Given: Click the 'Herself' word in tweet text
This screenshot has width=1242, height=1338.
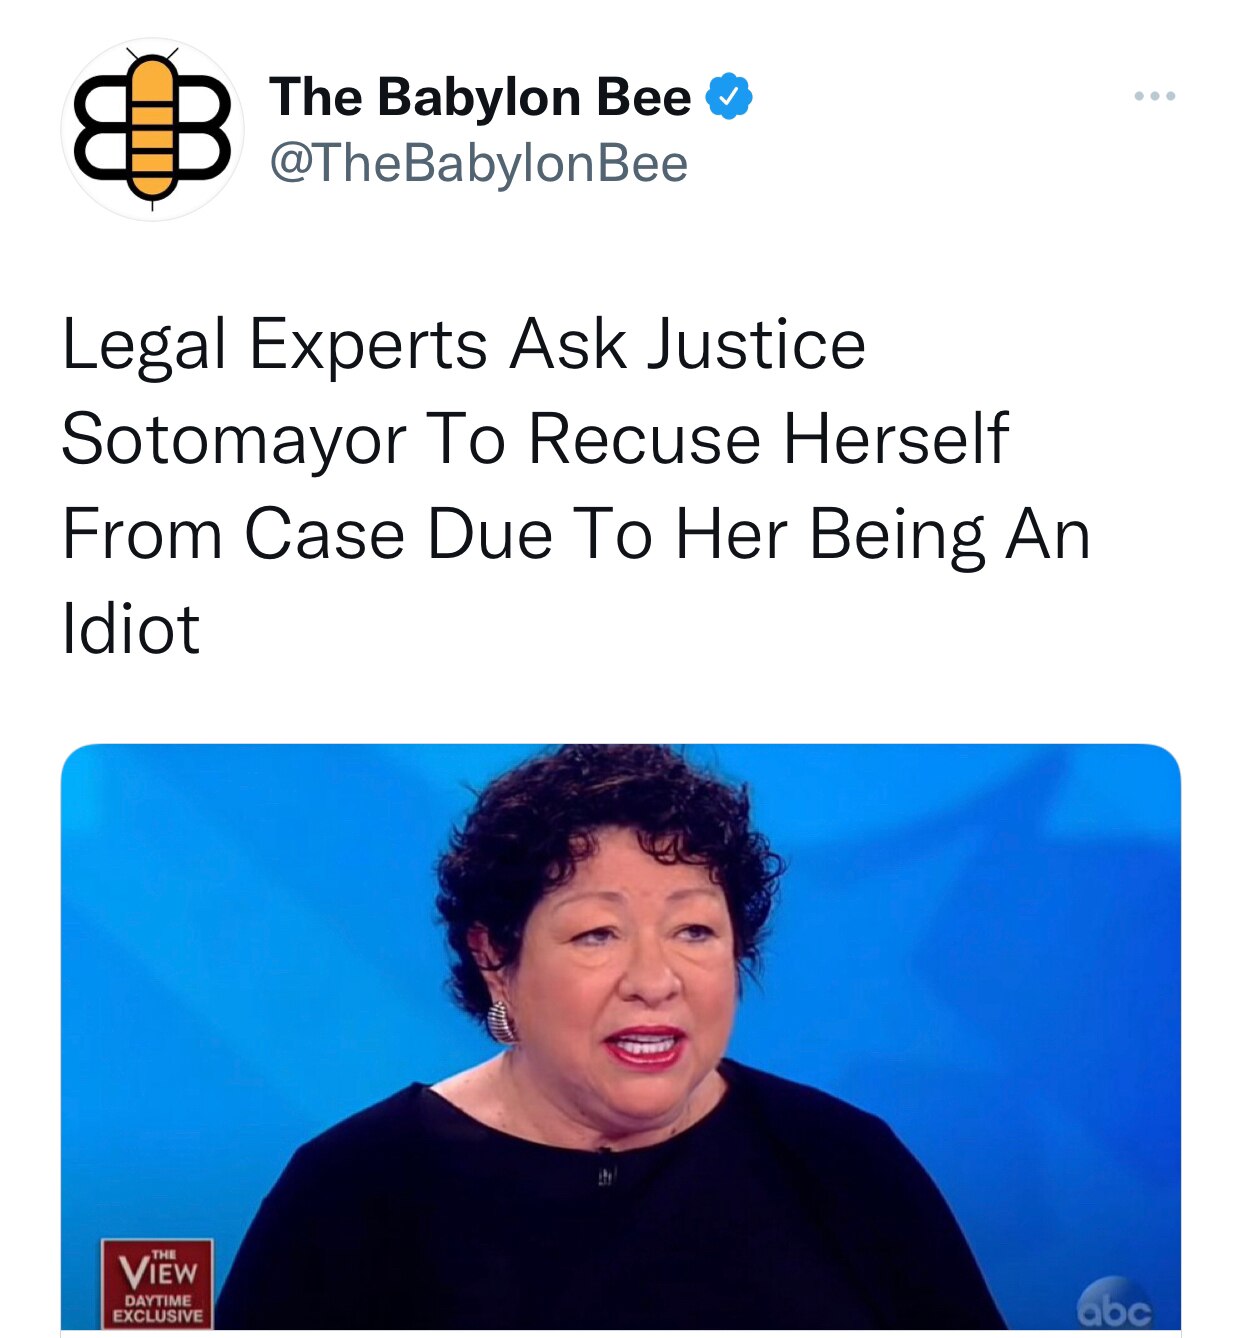Looking at the screenshot, I should (896, 439).
